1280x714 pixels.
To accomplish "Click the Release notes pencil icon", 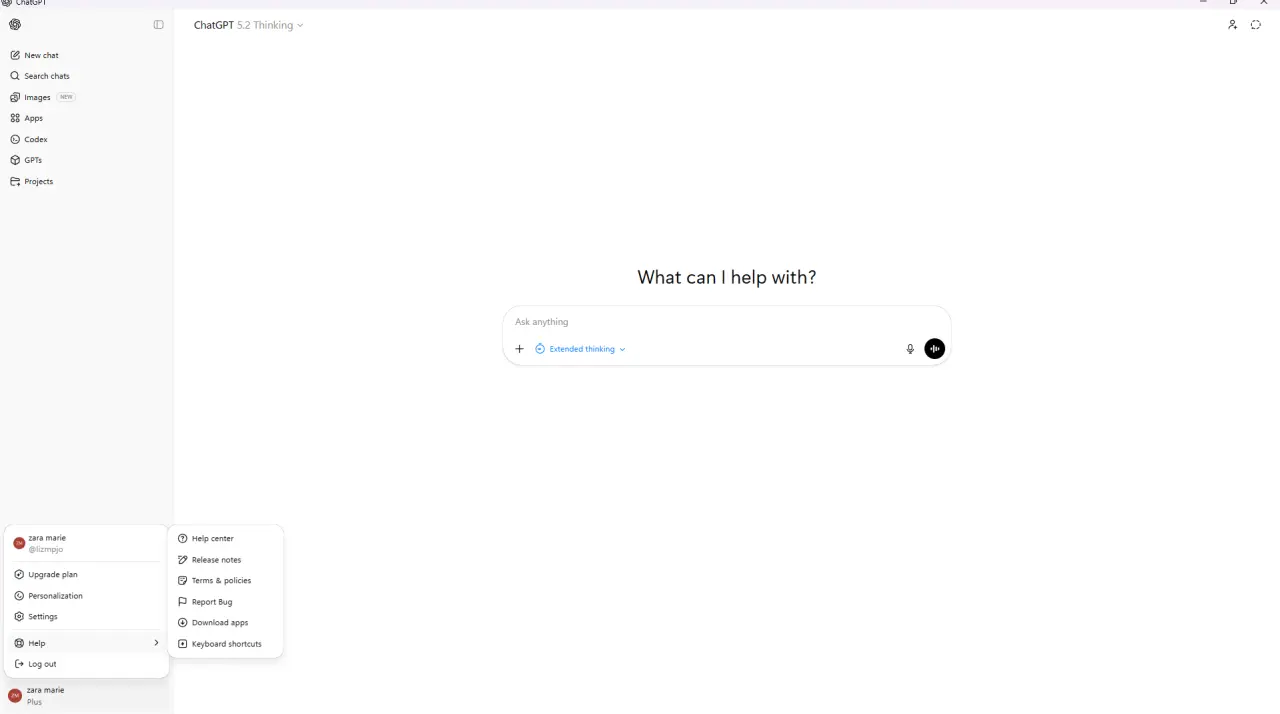I will click(x=182, y=560).
